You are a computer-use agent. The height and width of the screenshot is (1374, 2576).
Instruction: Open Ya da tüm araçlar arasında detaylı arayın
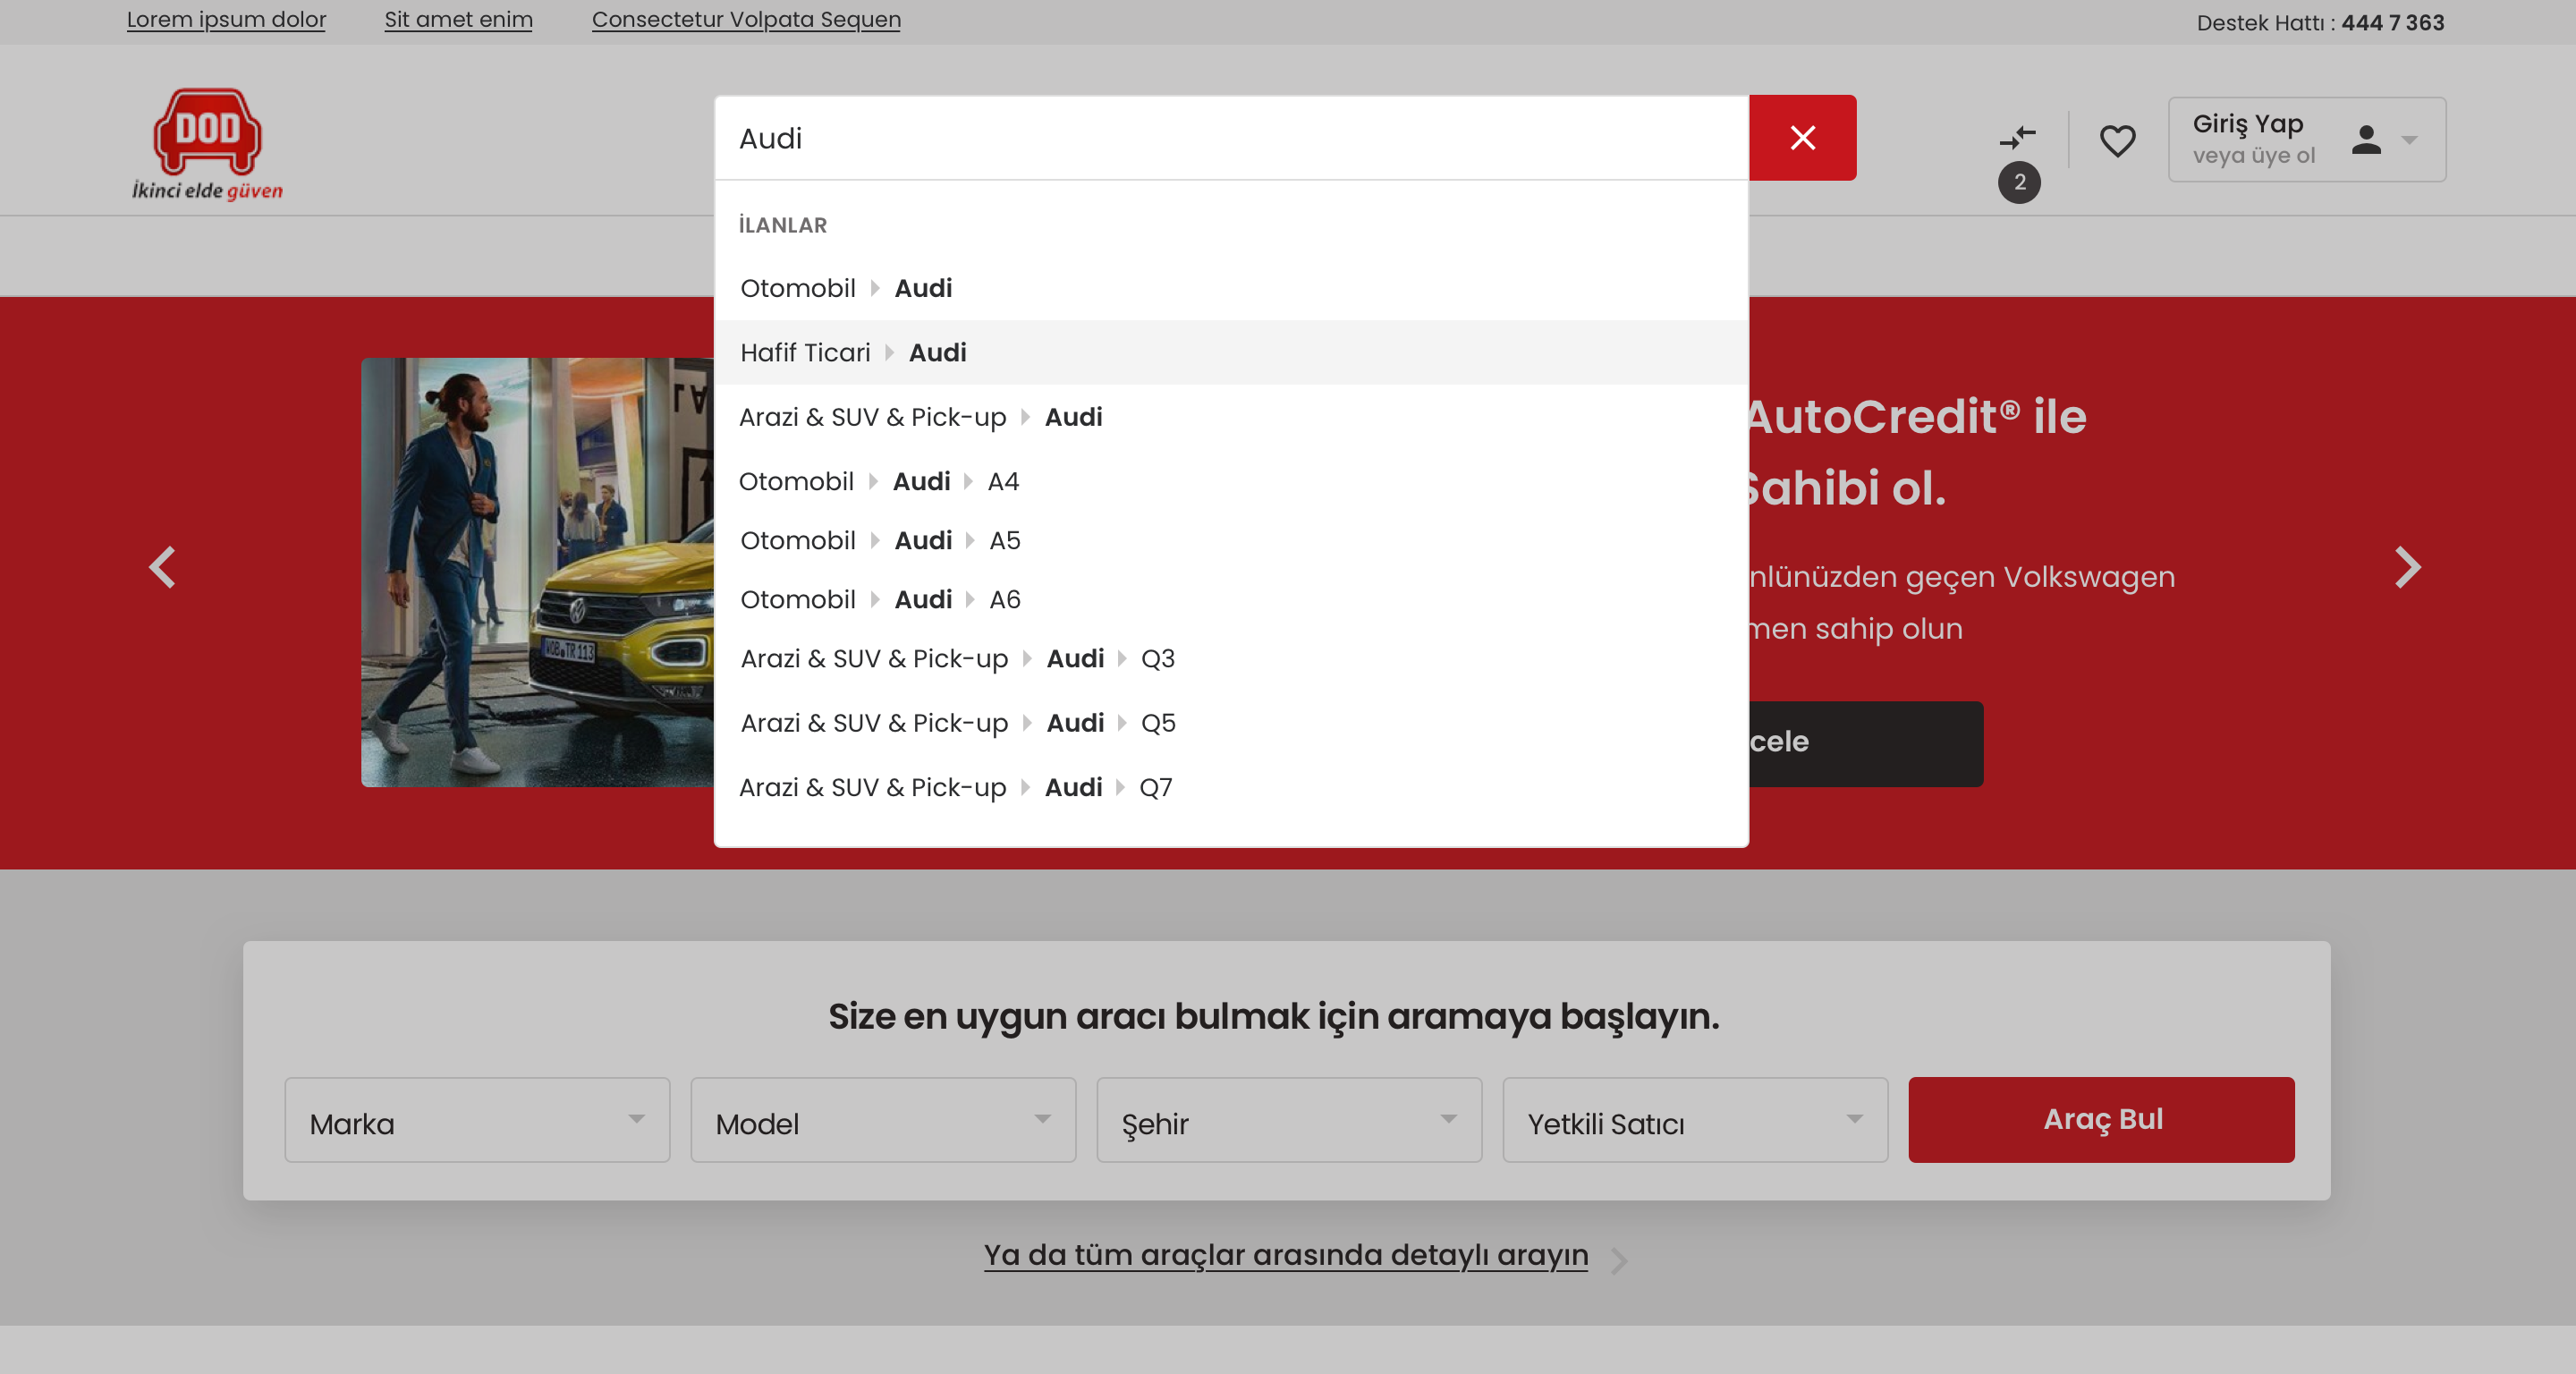(x=1286, y=1255)
